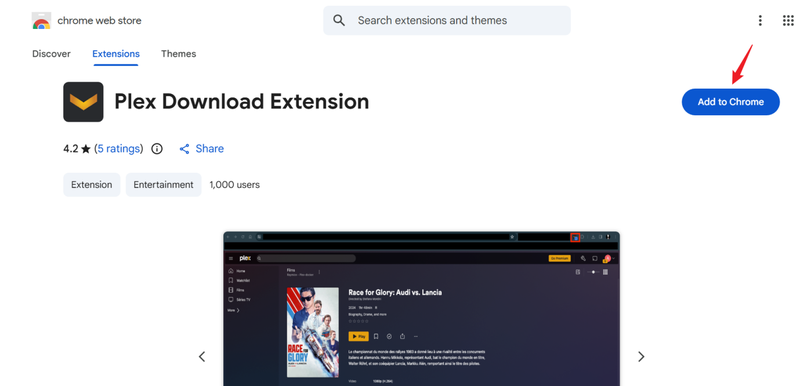This screenshot has height=386, width=800.
Task: Click the Plex logo inside preview screenshot
Action: pyautogui.click(x=245, y=259)
